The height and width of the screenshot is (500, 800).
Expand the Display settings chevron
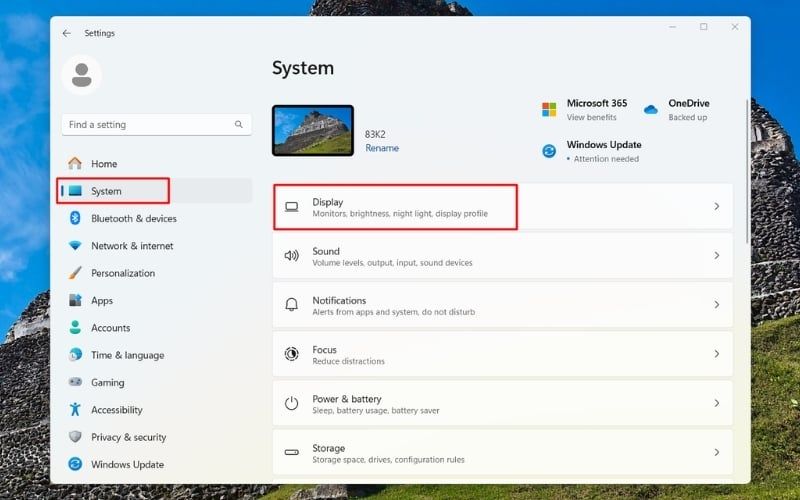click(x=716, y=207)
